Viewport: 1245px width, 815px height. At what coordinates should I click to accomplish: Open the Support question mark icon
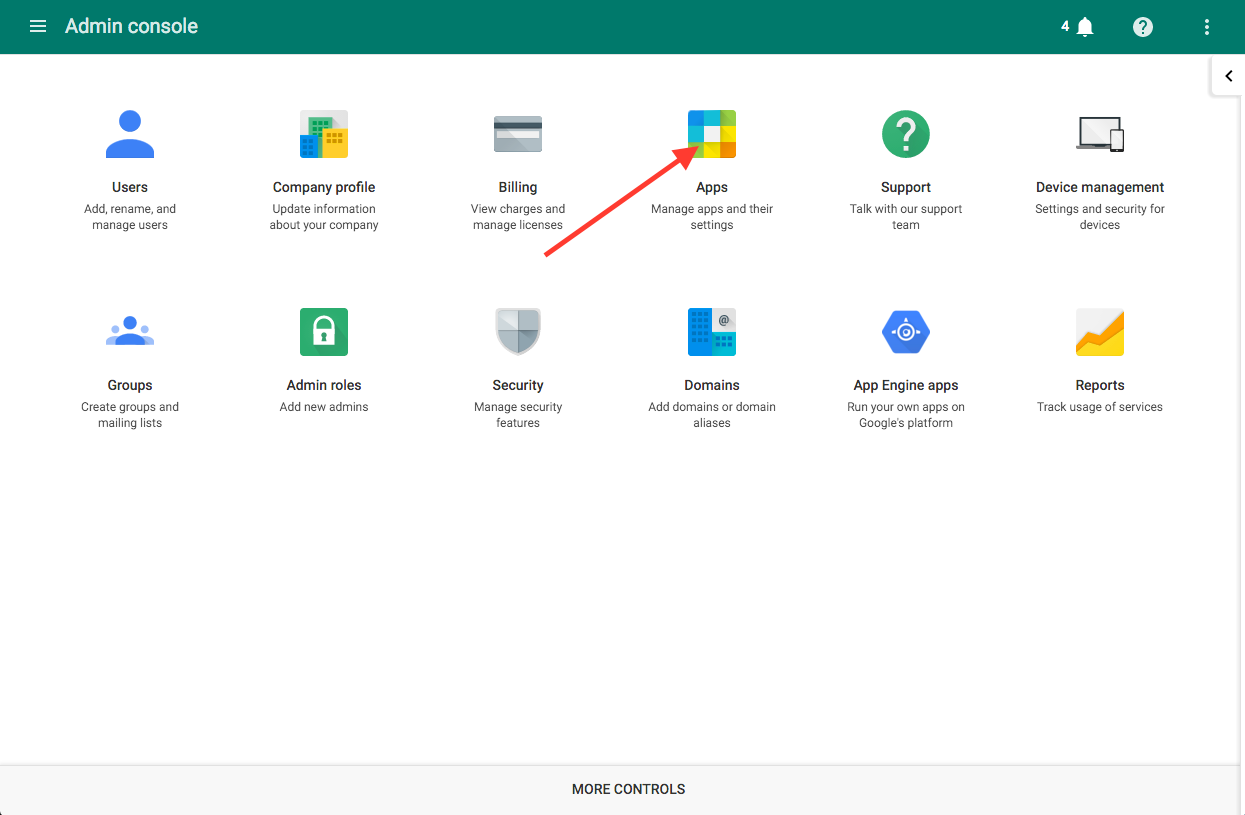(906, 134)
